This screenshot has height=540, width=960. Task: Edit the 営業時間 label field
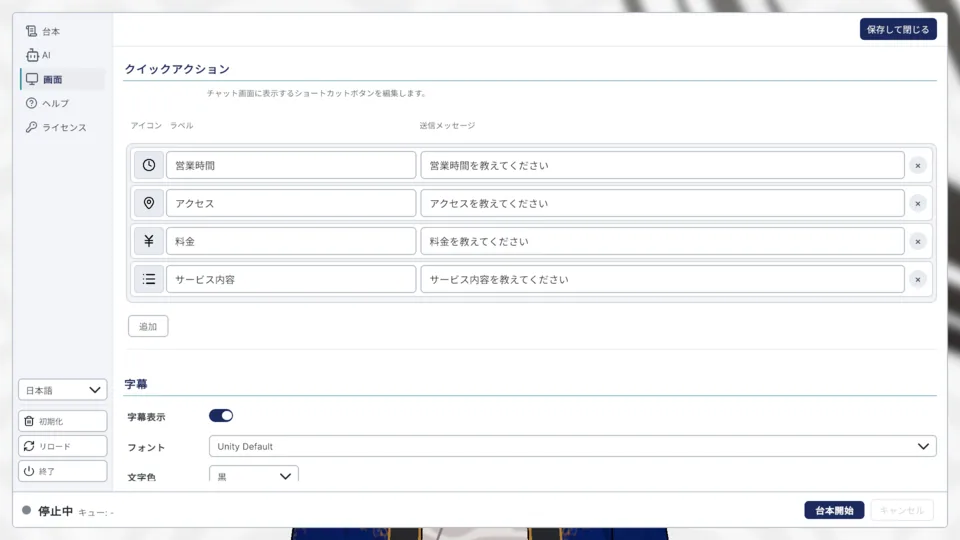pos(291,165)
